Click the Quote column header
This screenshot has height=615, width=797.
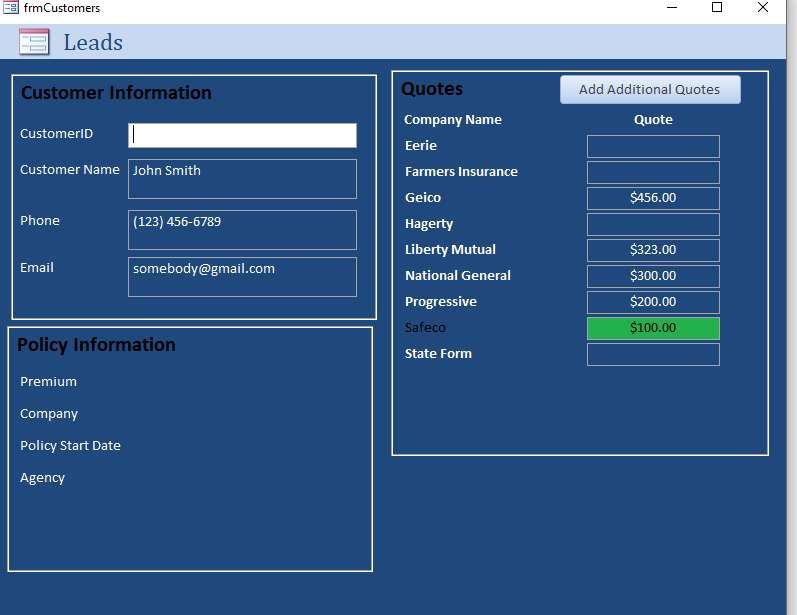(x=653, y=119)
